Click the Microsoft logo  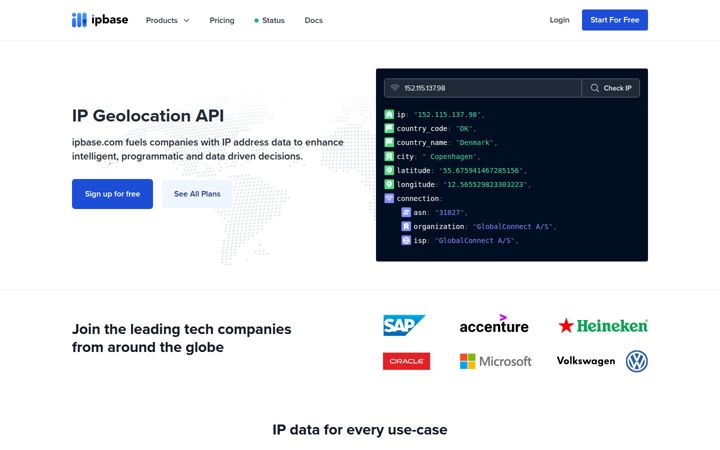pos(496,361)
